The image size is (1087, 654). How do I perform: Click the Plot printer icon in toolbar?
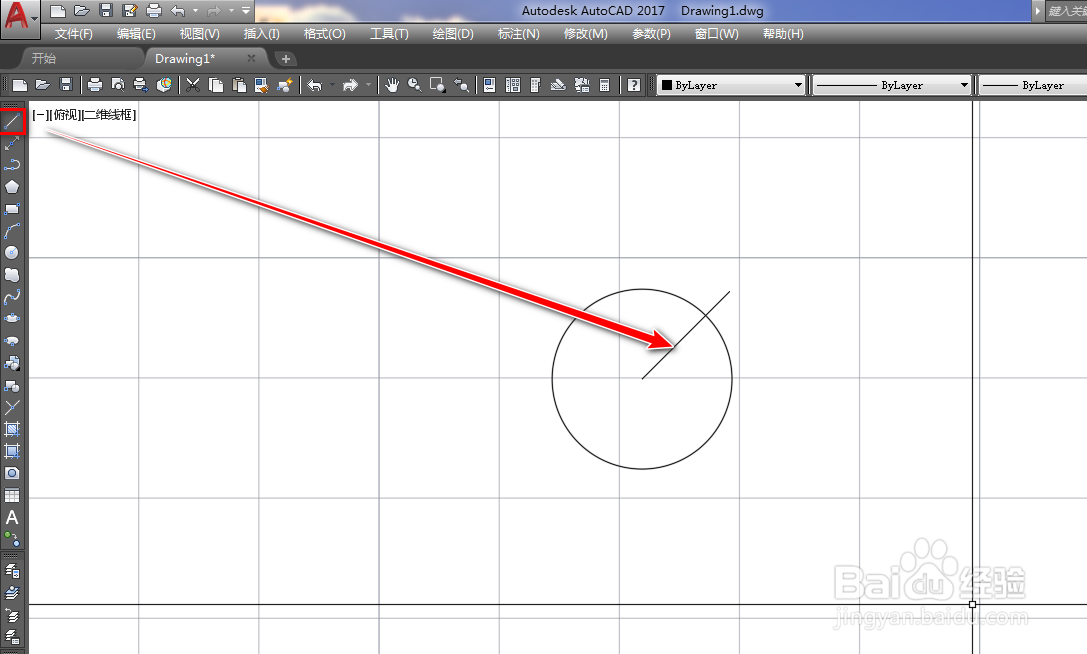[95, 85]
